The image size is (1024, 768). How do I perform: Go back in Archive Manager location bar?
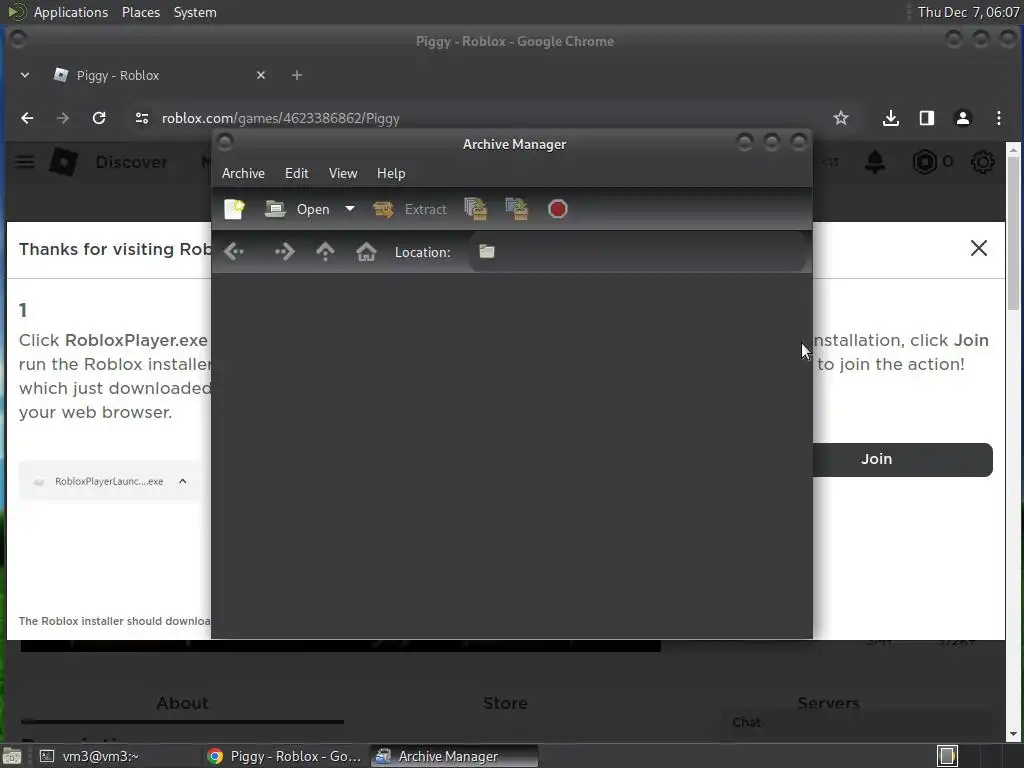(x=234, y=251)
